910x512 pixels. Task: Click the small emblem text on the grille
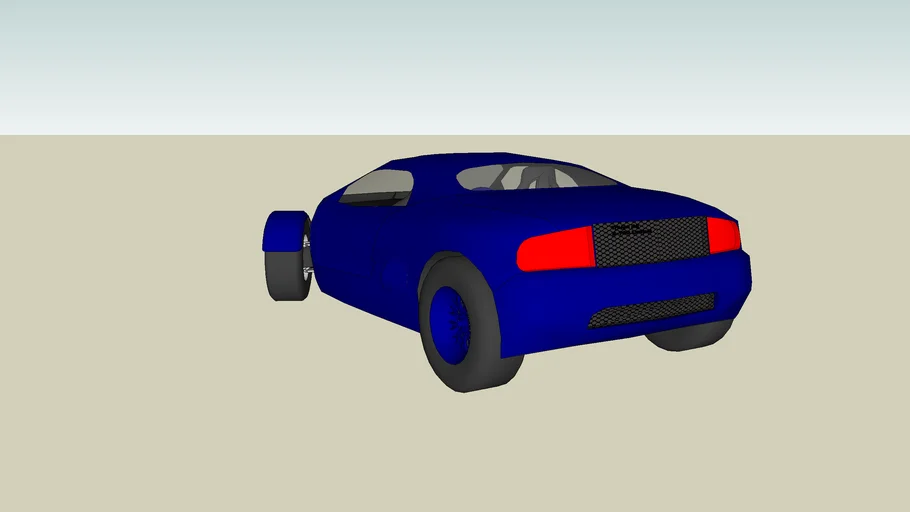pyautogui.click(x=631, y=231)
